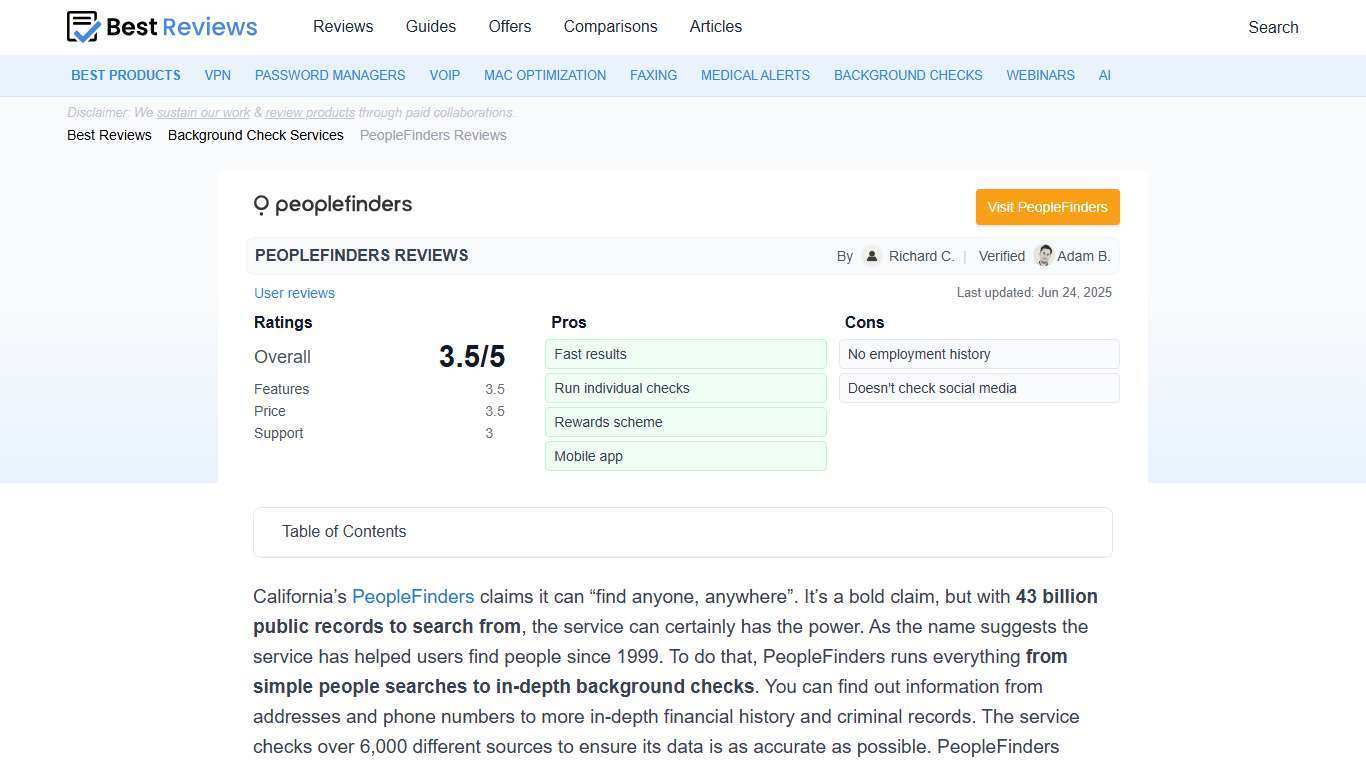1366x768 pixels.
Task: Click Richard C.'s author avatar icon
Action: coord(871,256)
